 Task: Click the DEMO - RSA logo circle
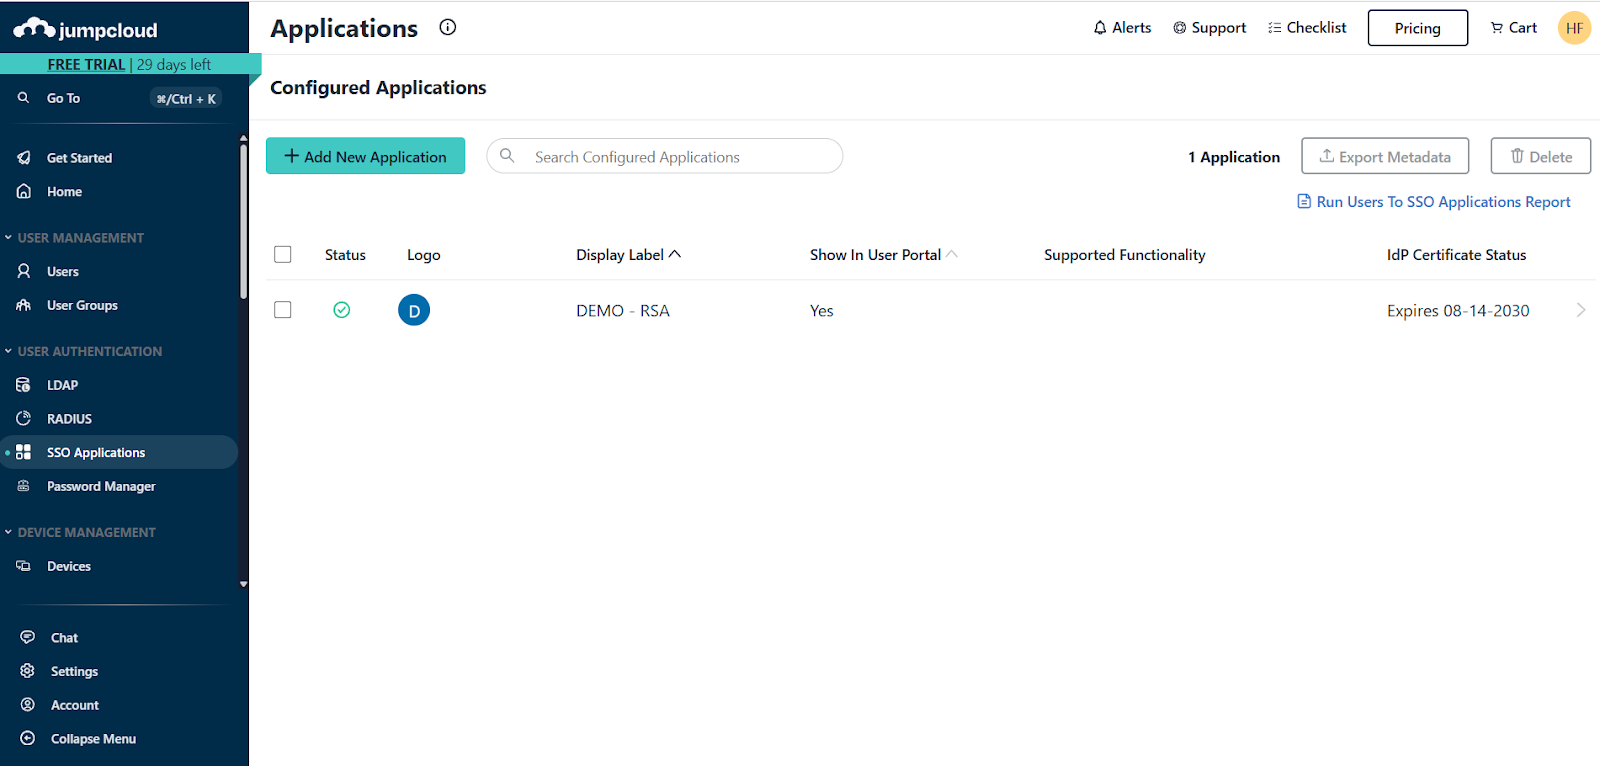[414, 310]
